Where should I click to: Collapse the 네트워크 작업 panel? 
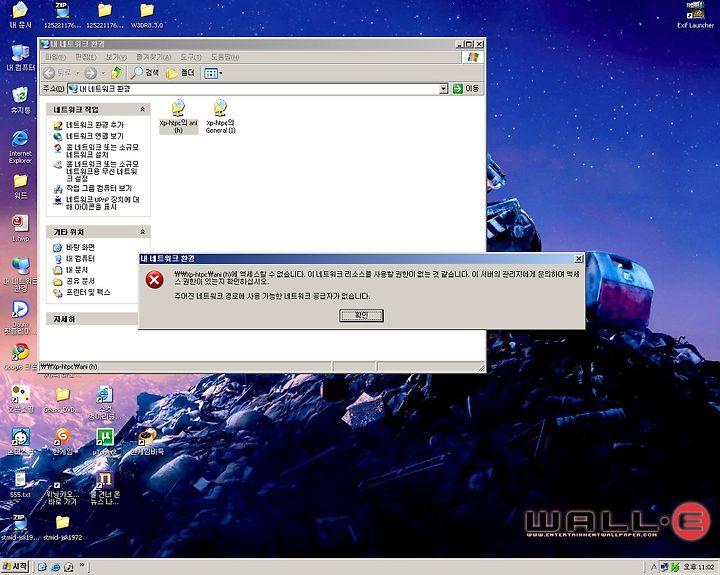[x=142, y=109]
